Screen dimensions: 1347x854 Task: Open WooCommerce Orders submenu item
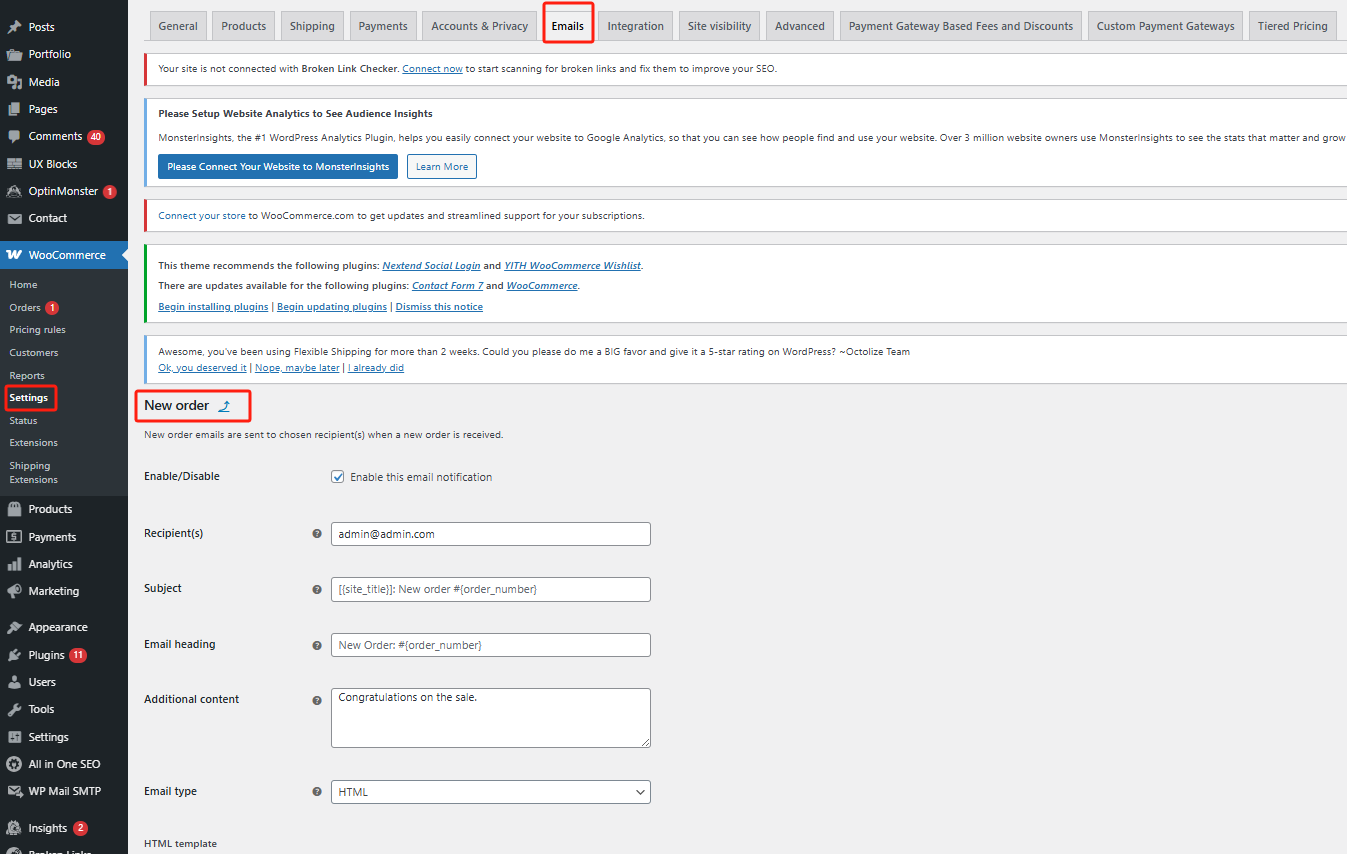(x=25, y=308)
